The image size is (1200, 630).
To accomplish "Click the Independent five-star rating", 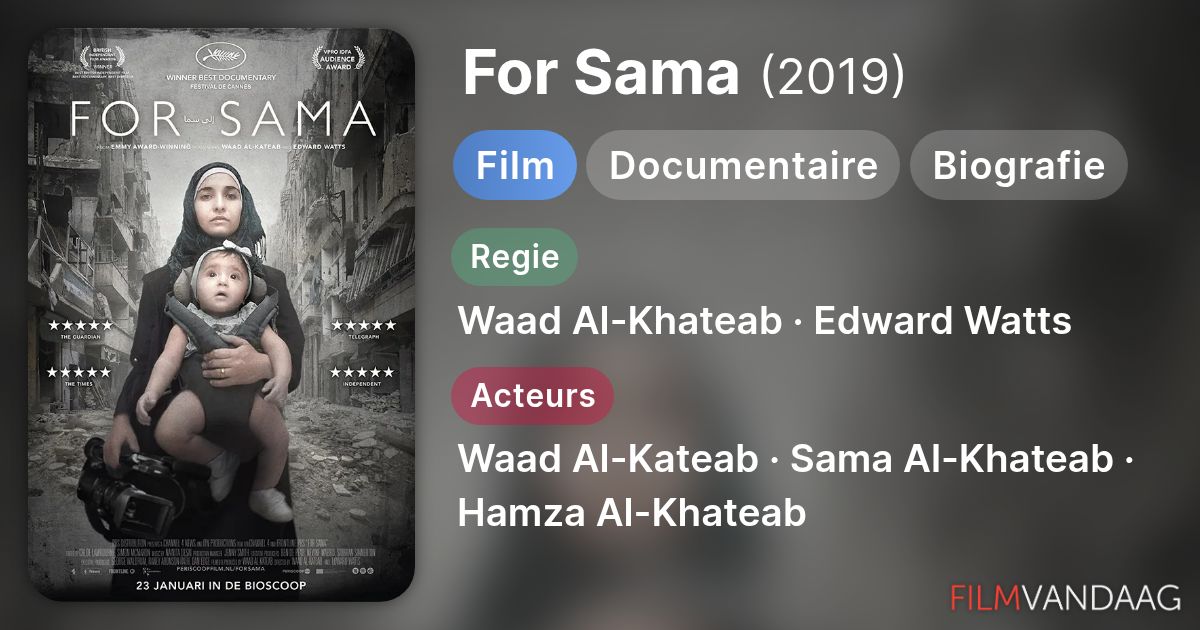I will click(364, 377).
